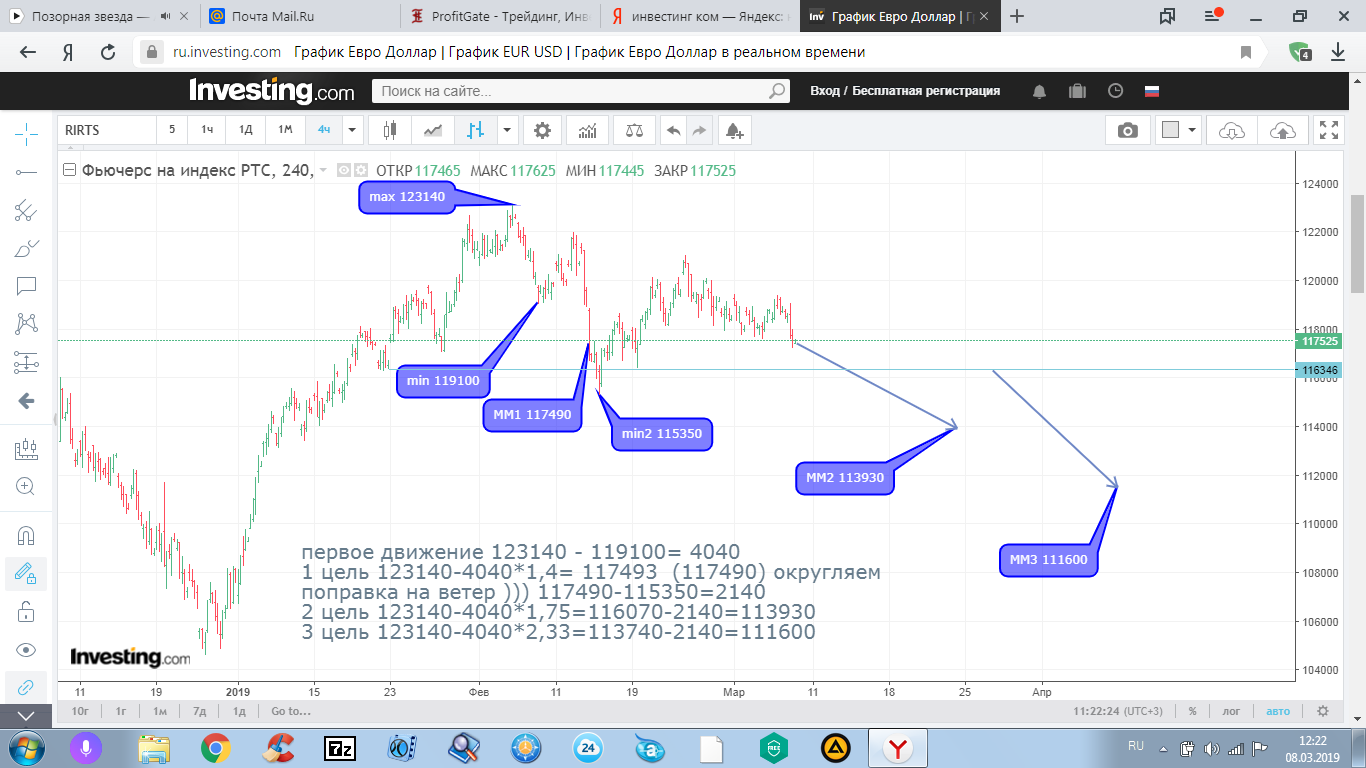Expand the left toolbar bottom chevron
The image size is (1366, 768).
[x=26, y=716]
